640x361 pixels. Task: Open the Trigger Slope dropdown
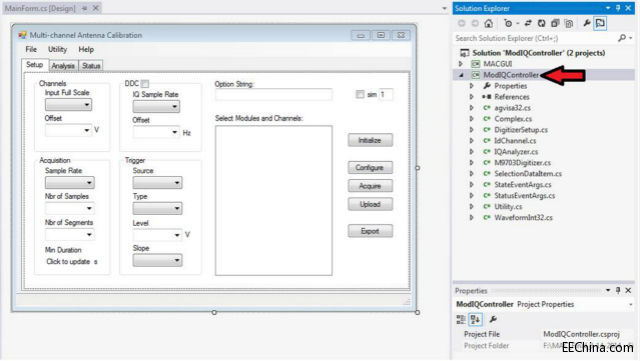point(158,260)
